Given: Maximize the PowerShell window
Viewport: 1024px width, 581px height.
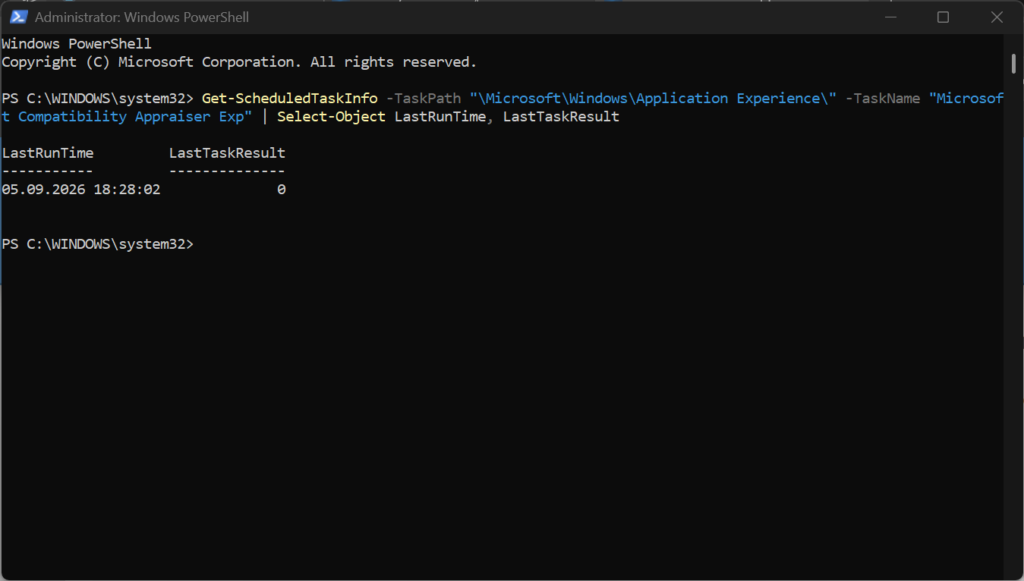Looking at the screenshot, I should (943, 17).
